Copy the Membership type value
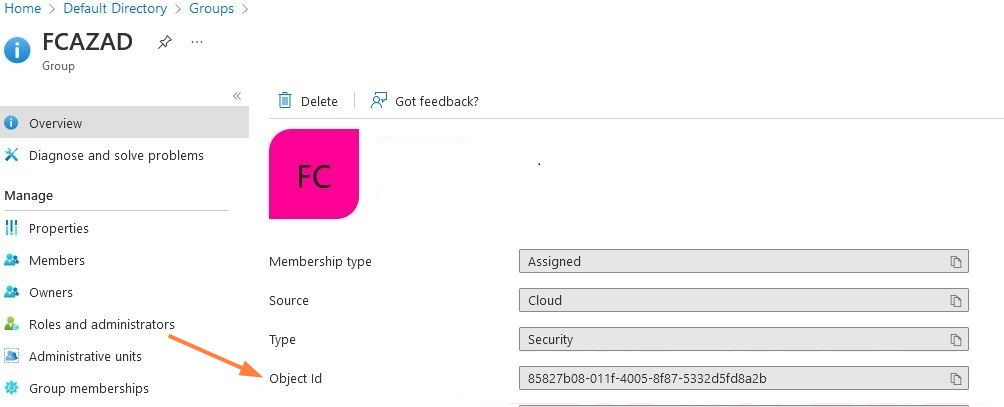 [x=956, y=262]
